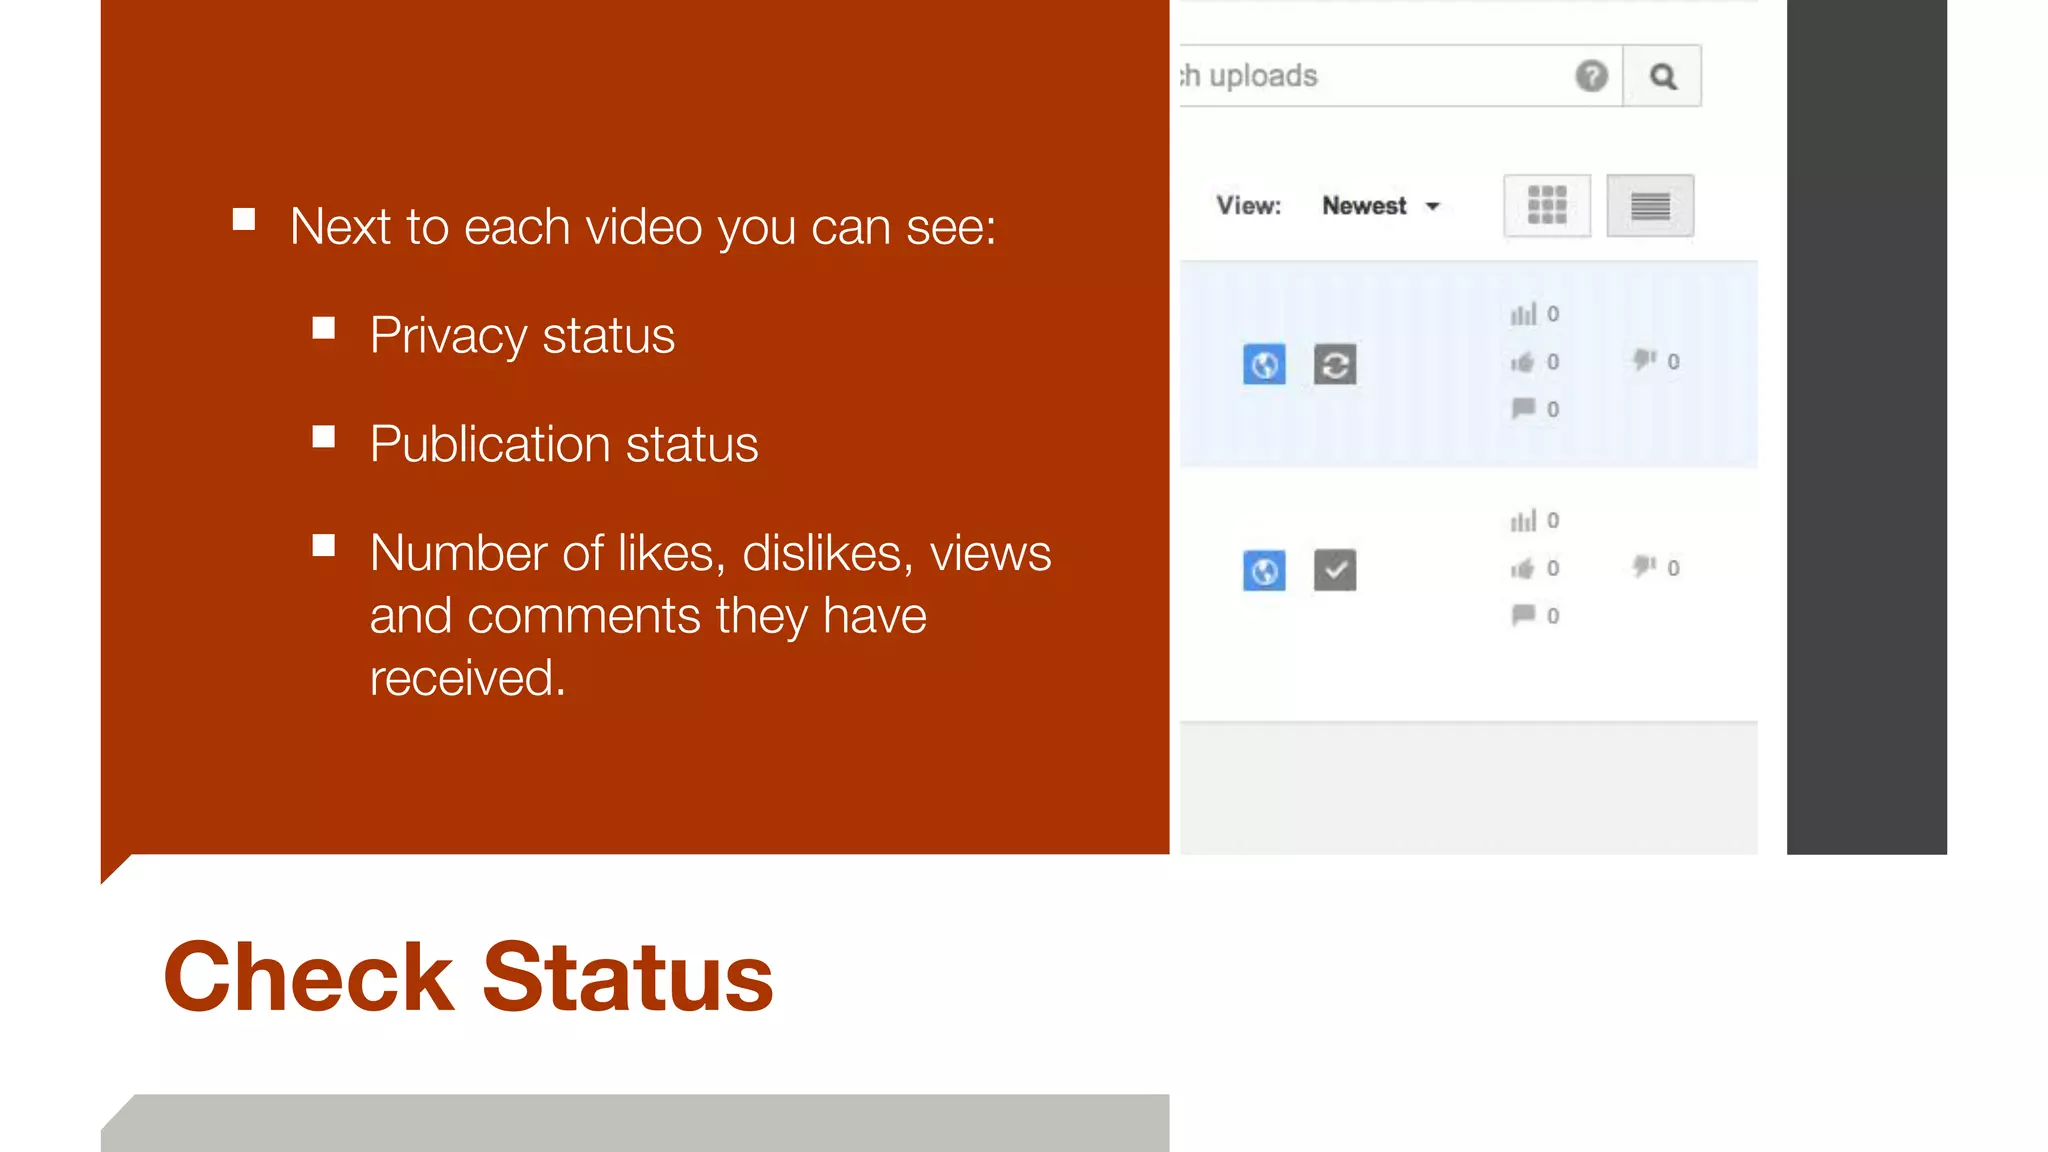Click the processing refresh status icon
This screenshot has height=1152, width=2048.
[x=1335, y=364]
